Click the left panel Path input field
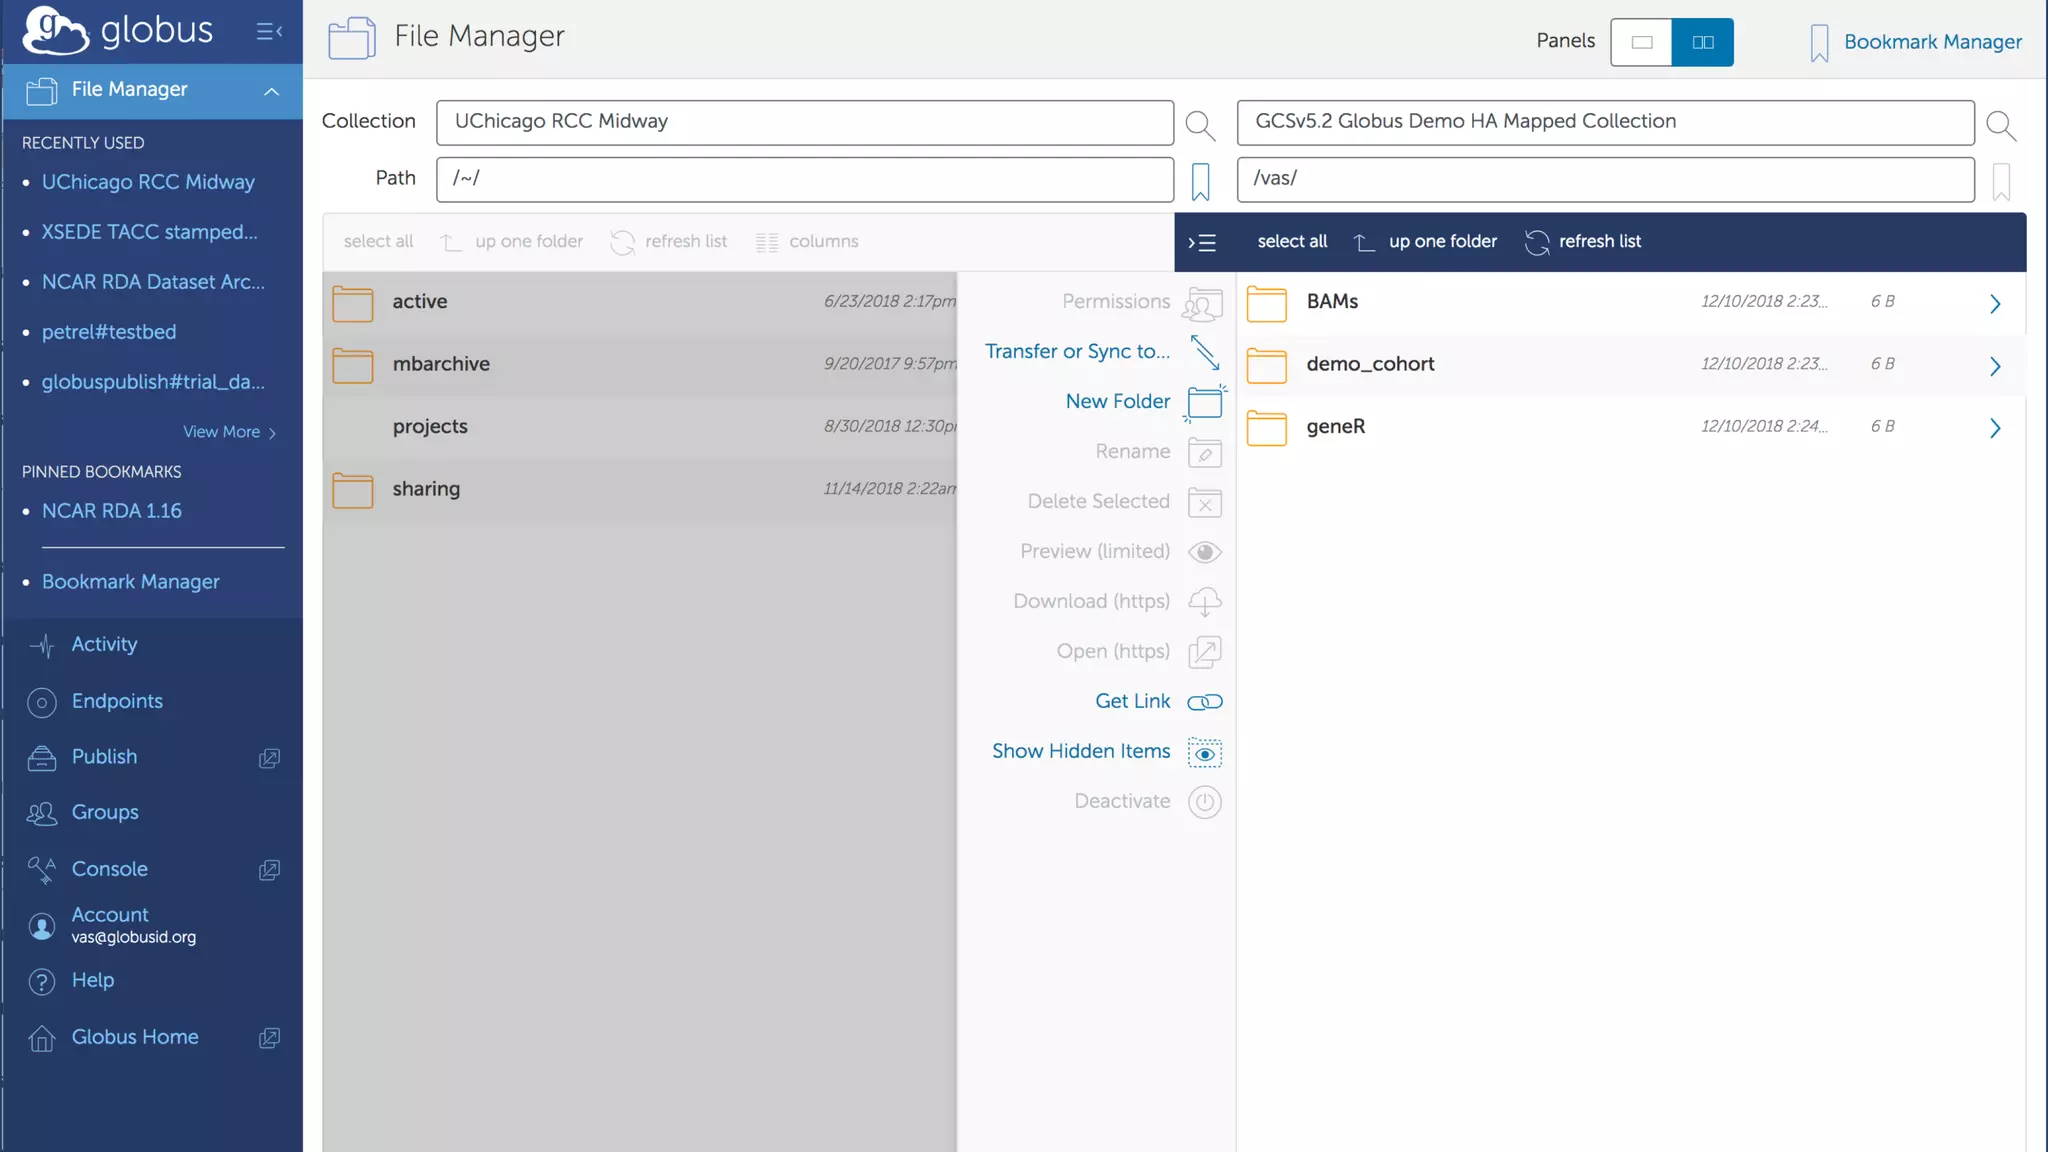2048x1152 pixels. point(804,178)
